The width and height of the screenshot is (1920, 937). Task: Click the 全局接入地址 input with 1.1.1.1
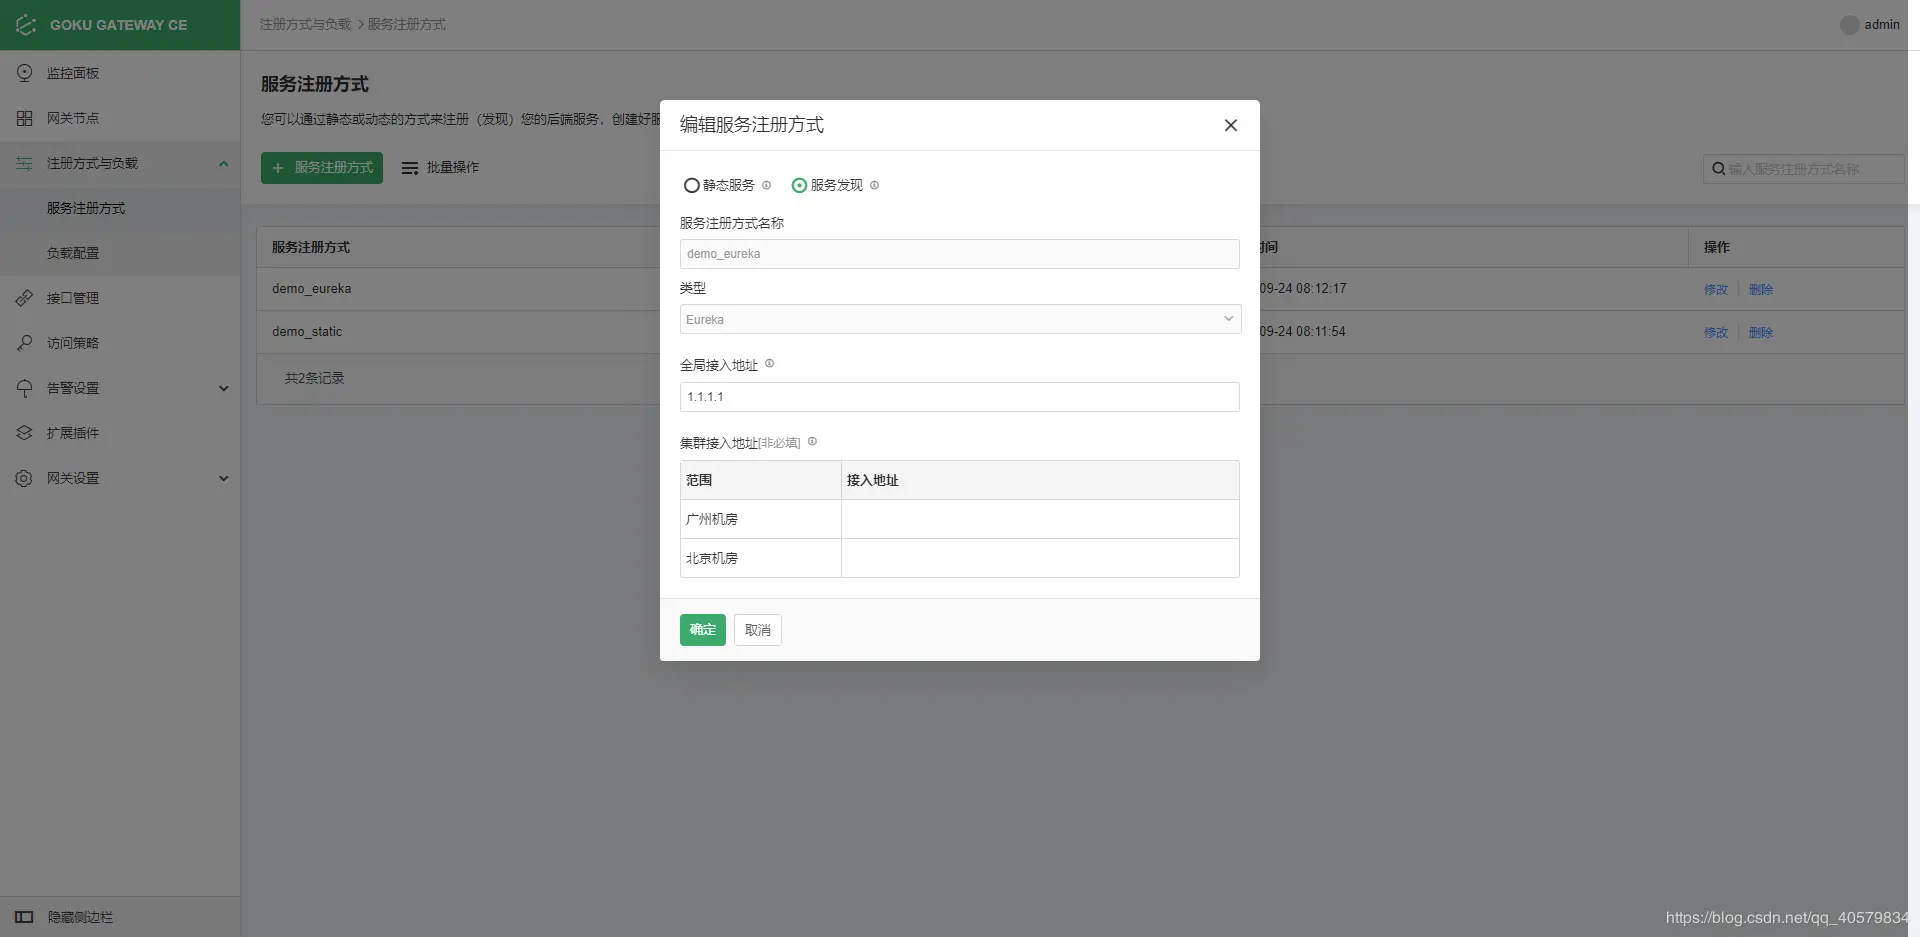click(960, 397)
